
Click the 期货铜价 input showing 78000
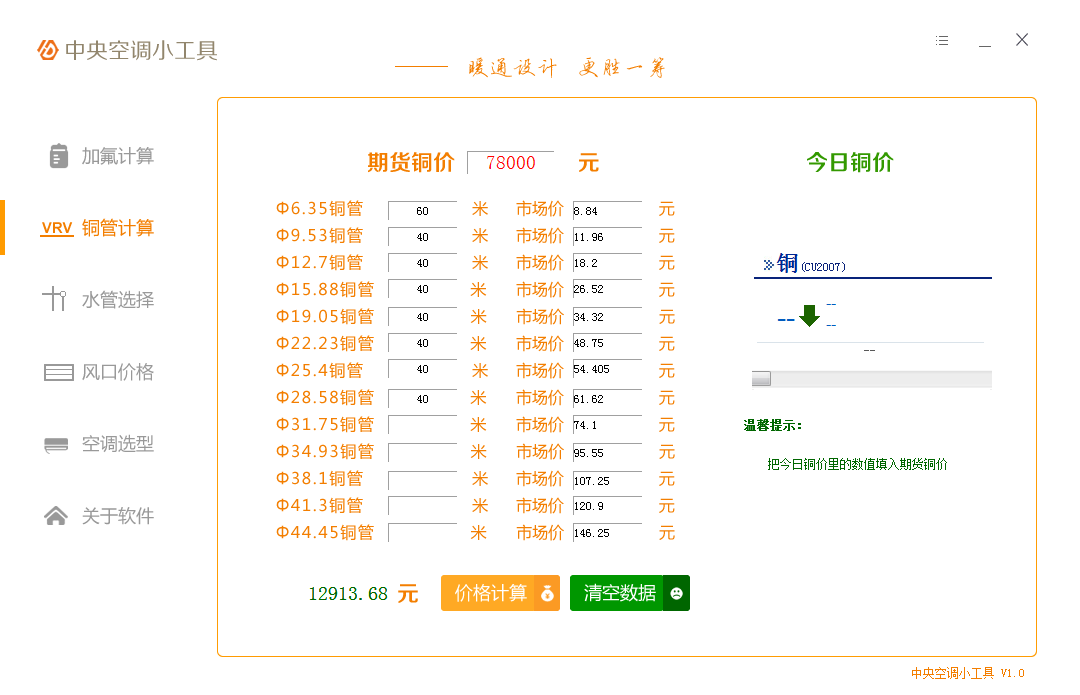coord(510,163)
